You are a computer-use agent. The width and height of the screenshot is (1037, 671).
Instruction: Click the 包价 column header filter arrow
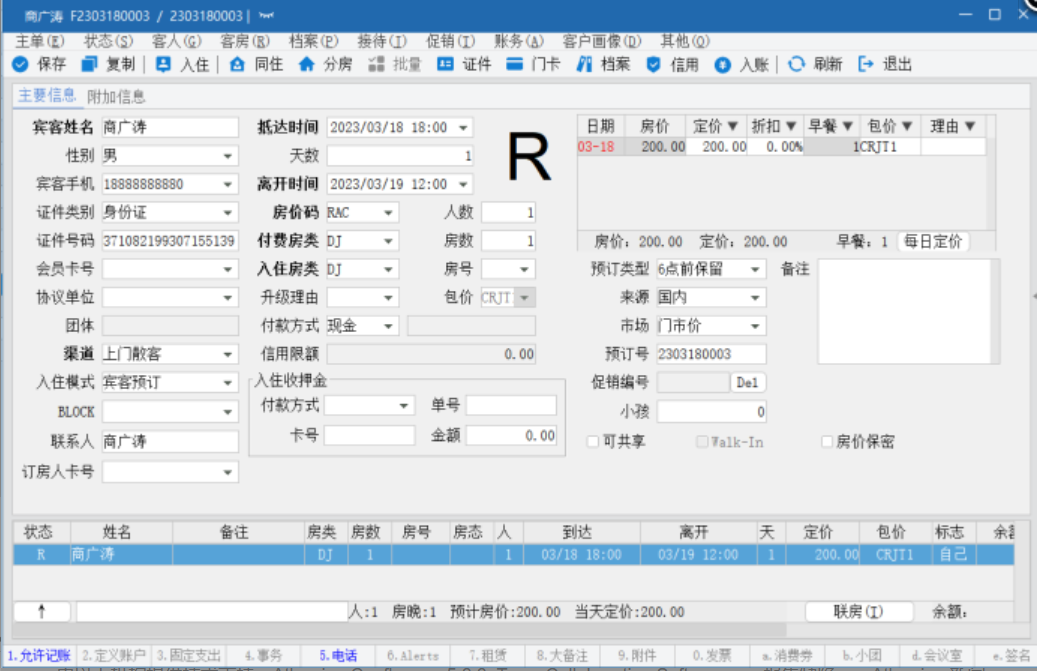(x=907, y=126)
